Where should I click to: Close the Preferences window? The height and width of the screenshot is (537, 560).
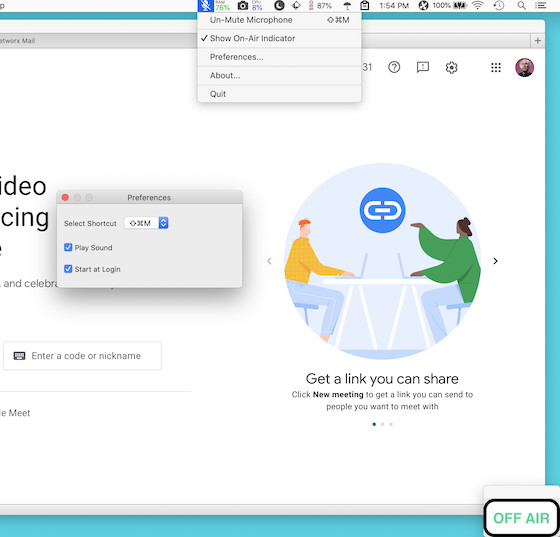pyautogui.click(x=65, y=197)
